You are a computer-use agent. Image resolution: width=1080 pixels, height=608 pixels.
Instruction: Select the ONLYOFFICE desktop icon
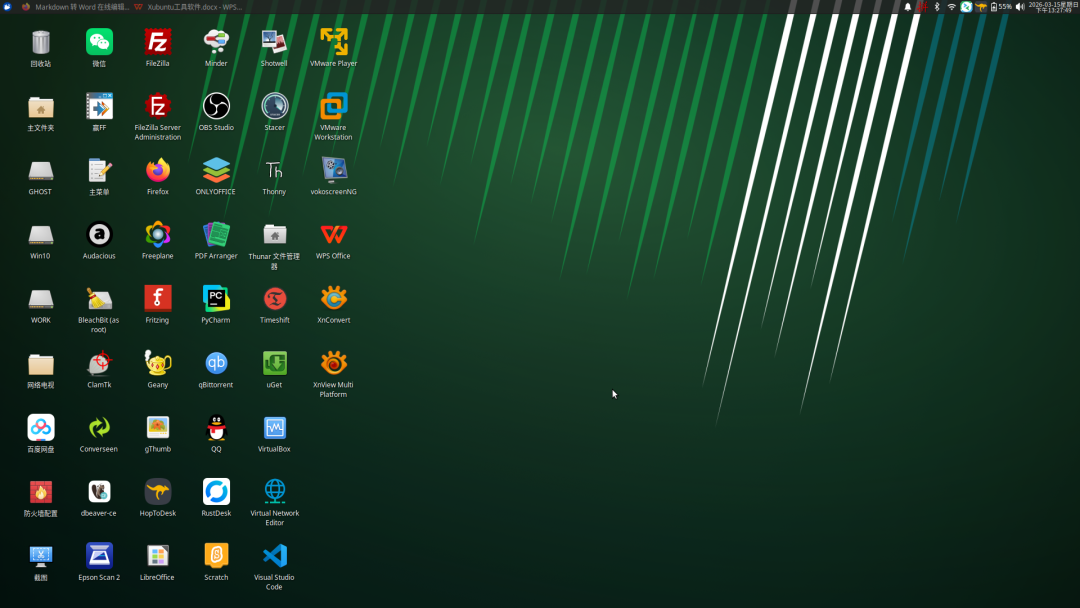[216, 177]
